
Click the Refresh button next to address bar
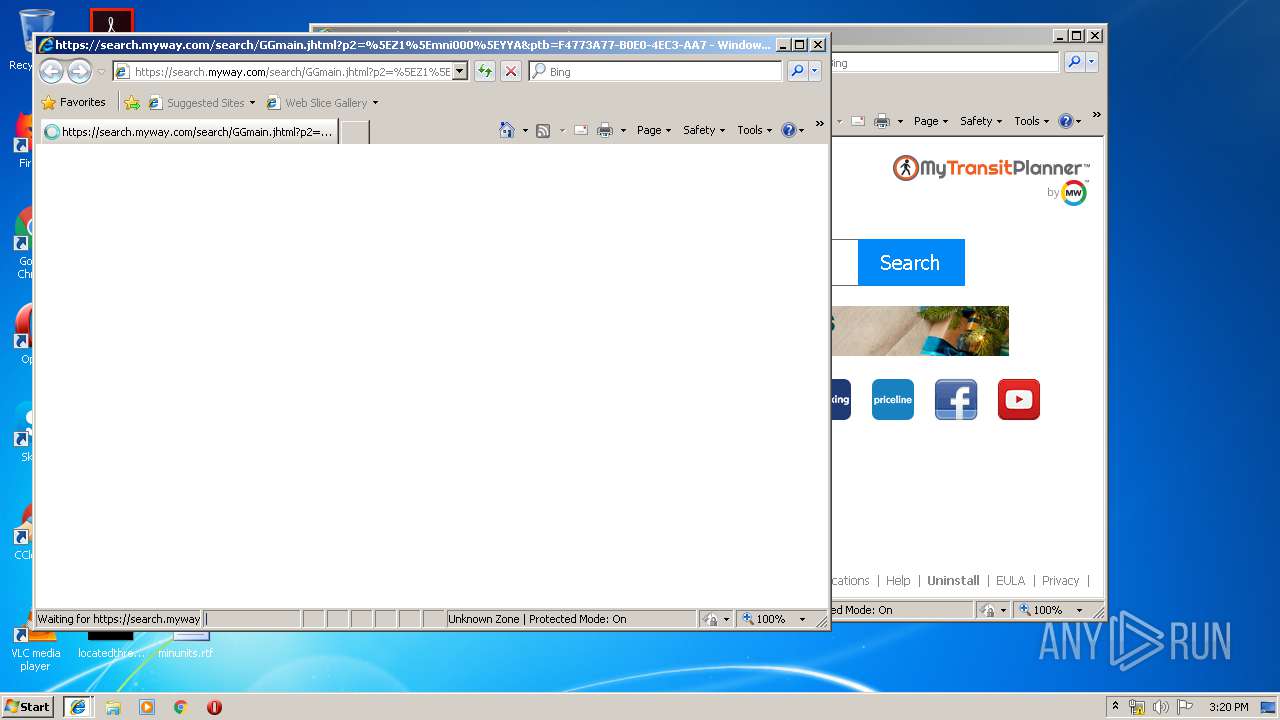(x=484, y=71)
